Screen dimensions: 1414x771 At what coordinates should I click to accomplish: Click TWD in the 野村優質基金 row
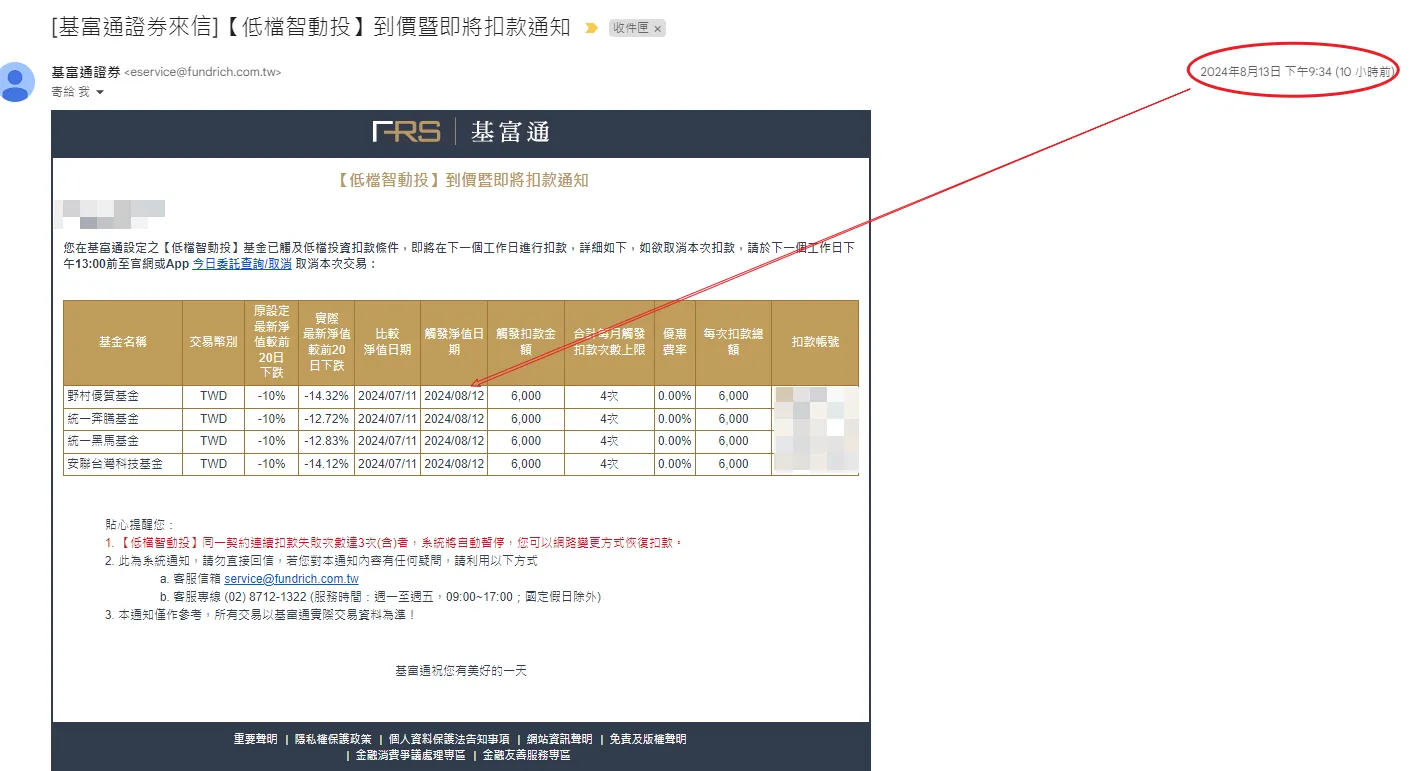click(x=213, y=396)
